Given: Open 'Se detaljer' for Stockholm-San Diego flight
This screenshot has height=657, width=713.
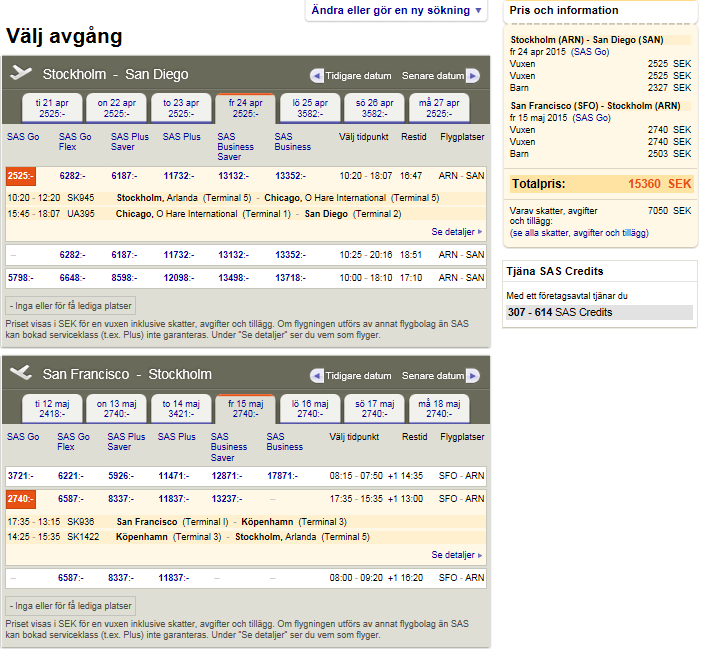Looking at the screenshot, I should pos(457,232).
